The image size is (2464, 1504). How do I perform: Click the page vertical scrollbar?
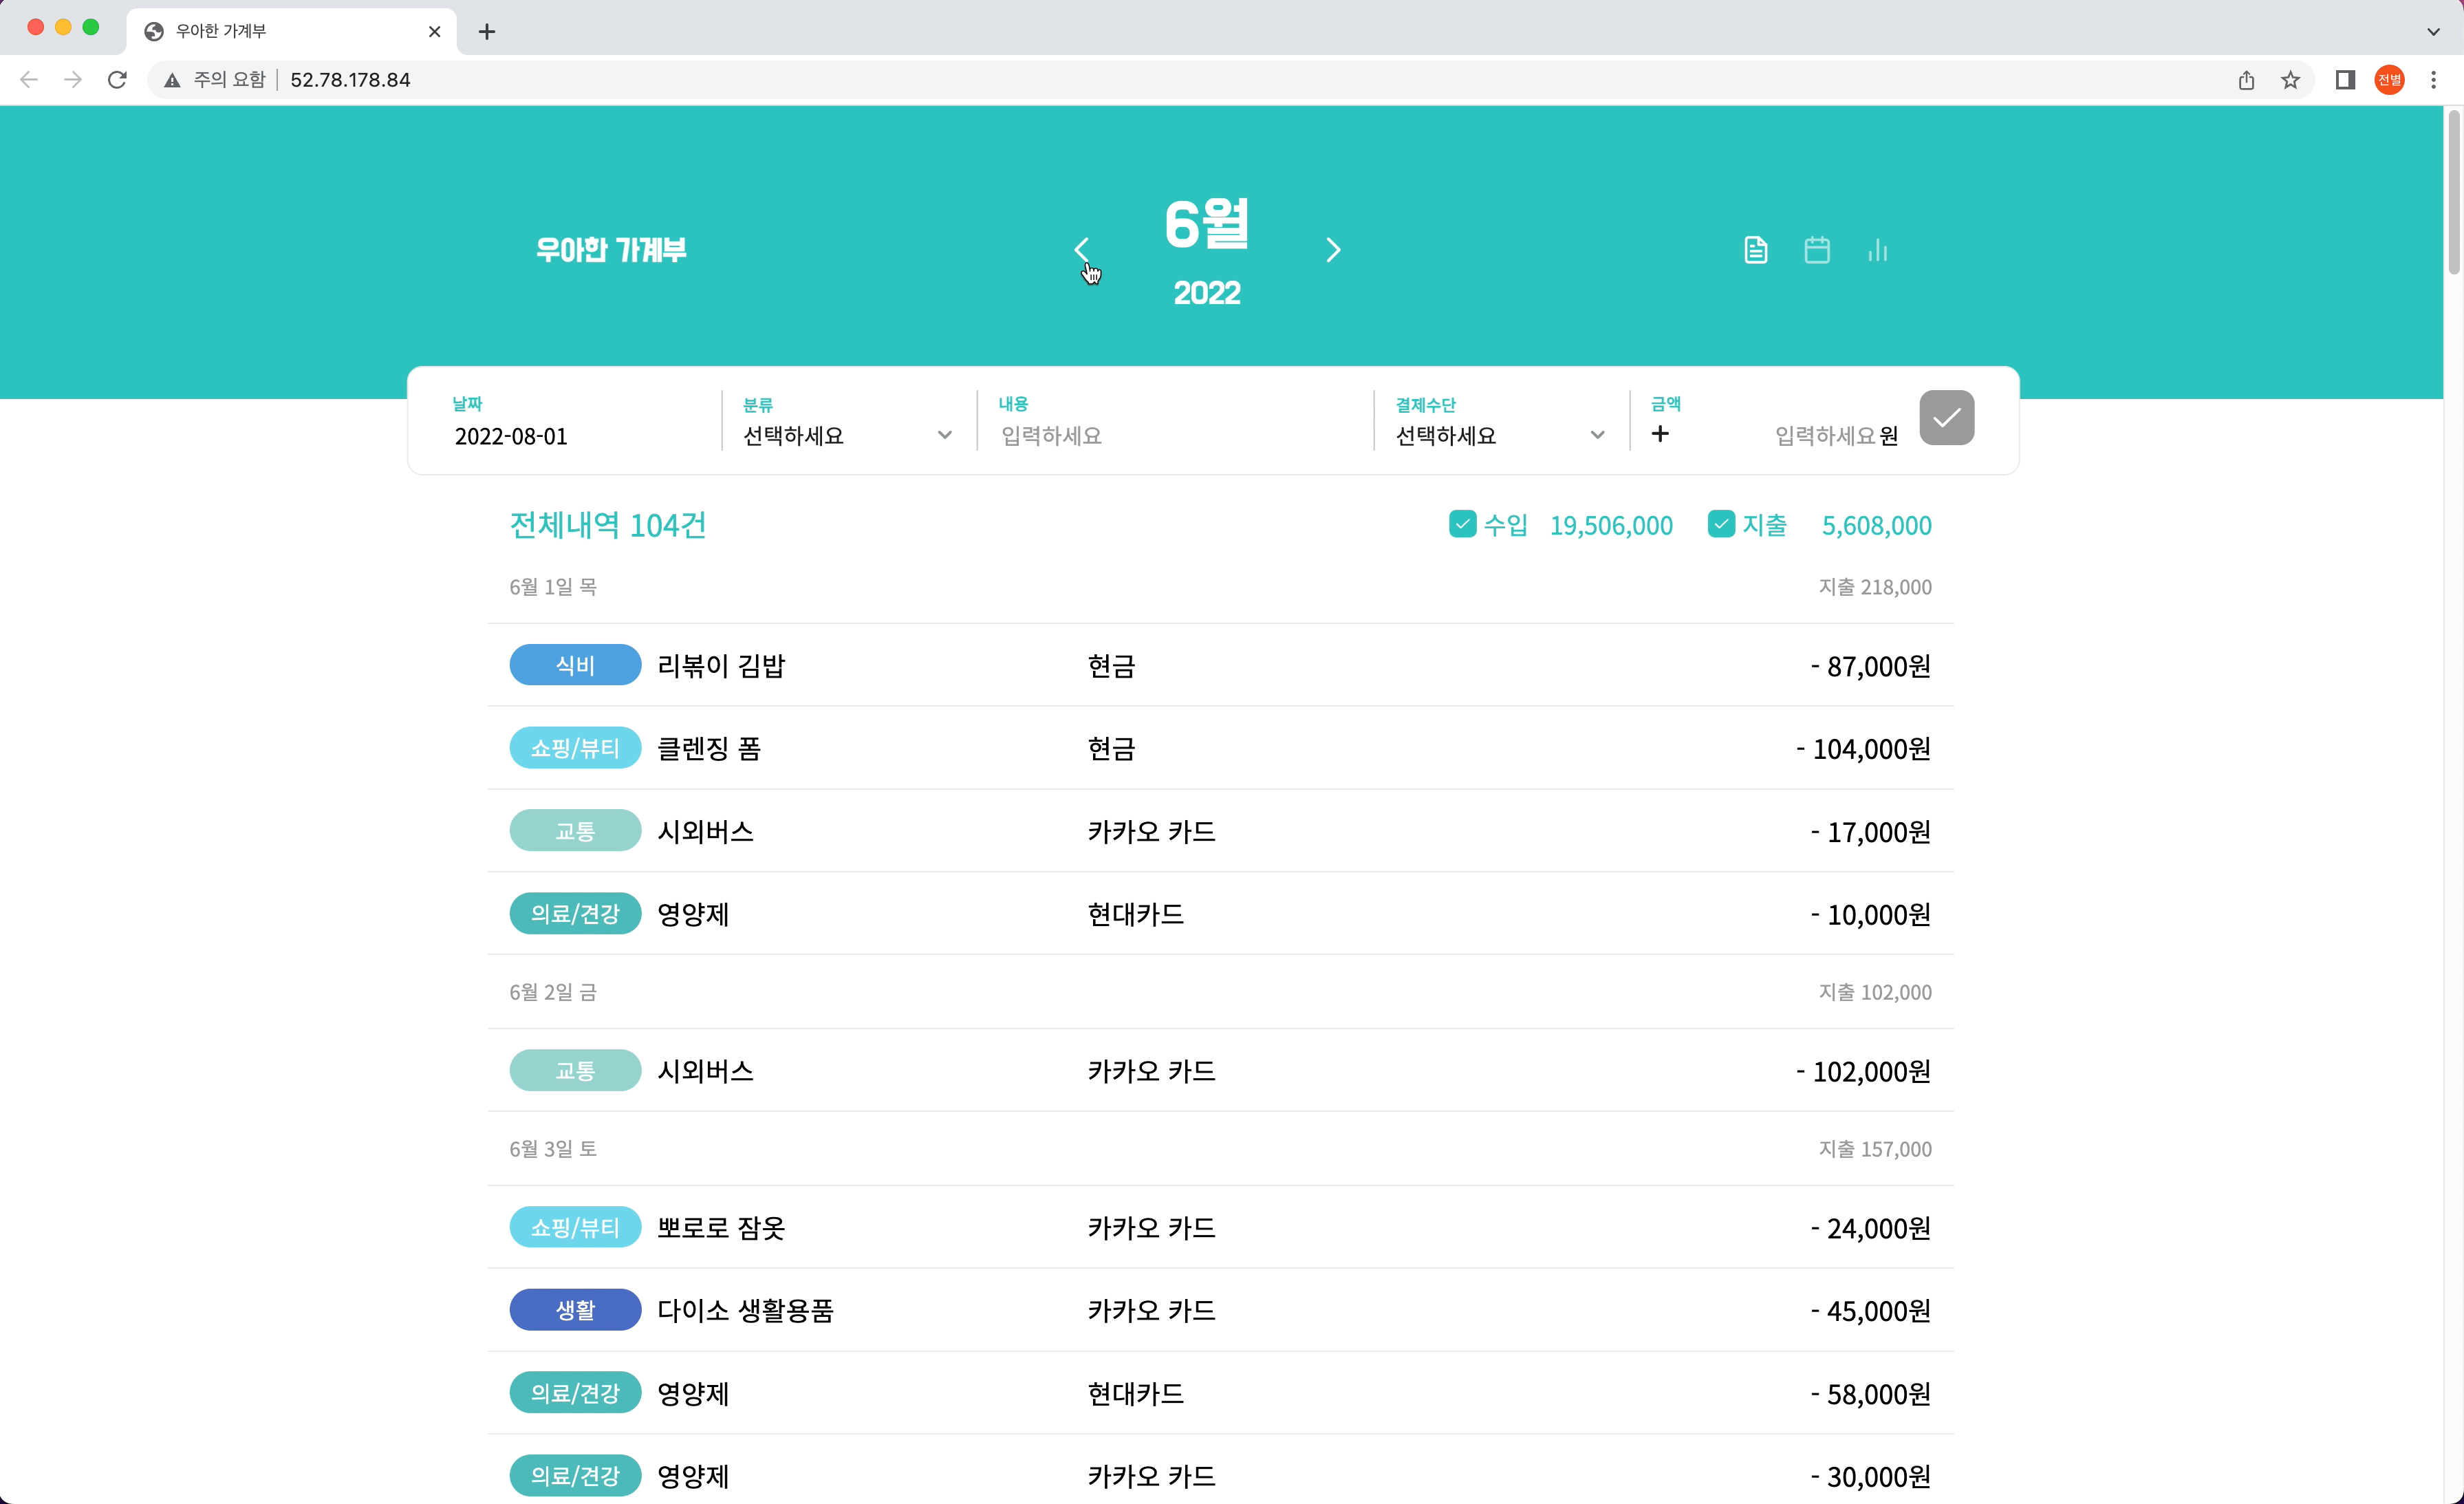click(x=2453, y=190)
